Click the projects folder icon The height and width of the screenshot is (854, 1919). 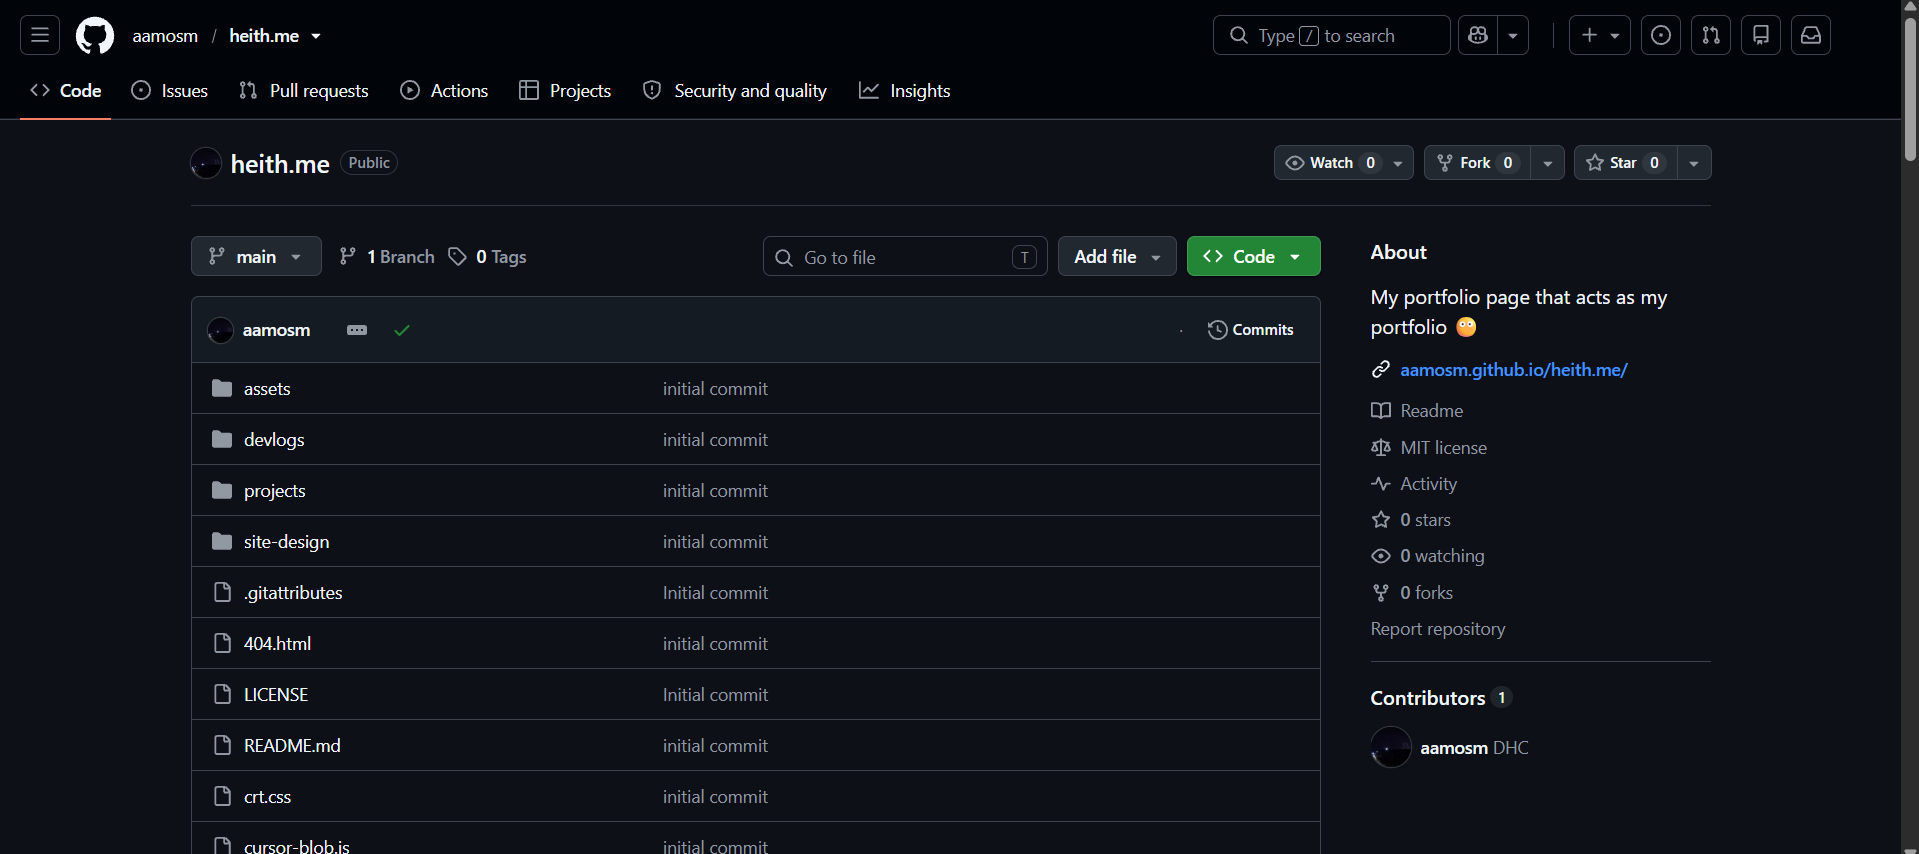point(222,490)
